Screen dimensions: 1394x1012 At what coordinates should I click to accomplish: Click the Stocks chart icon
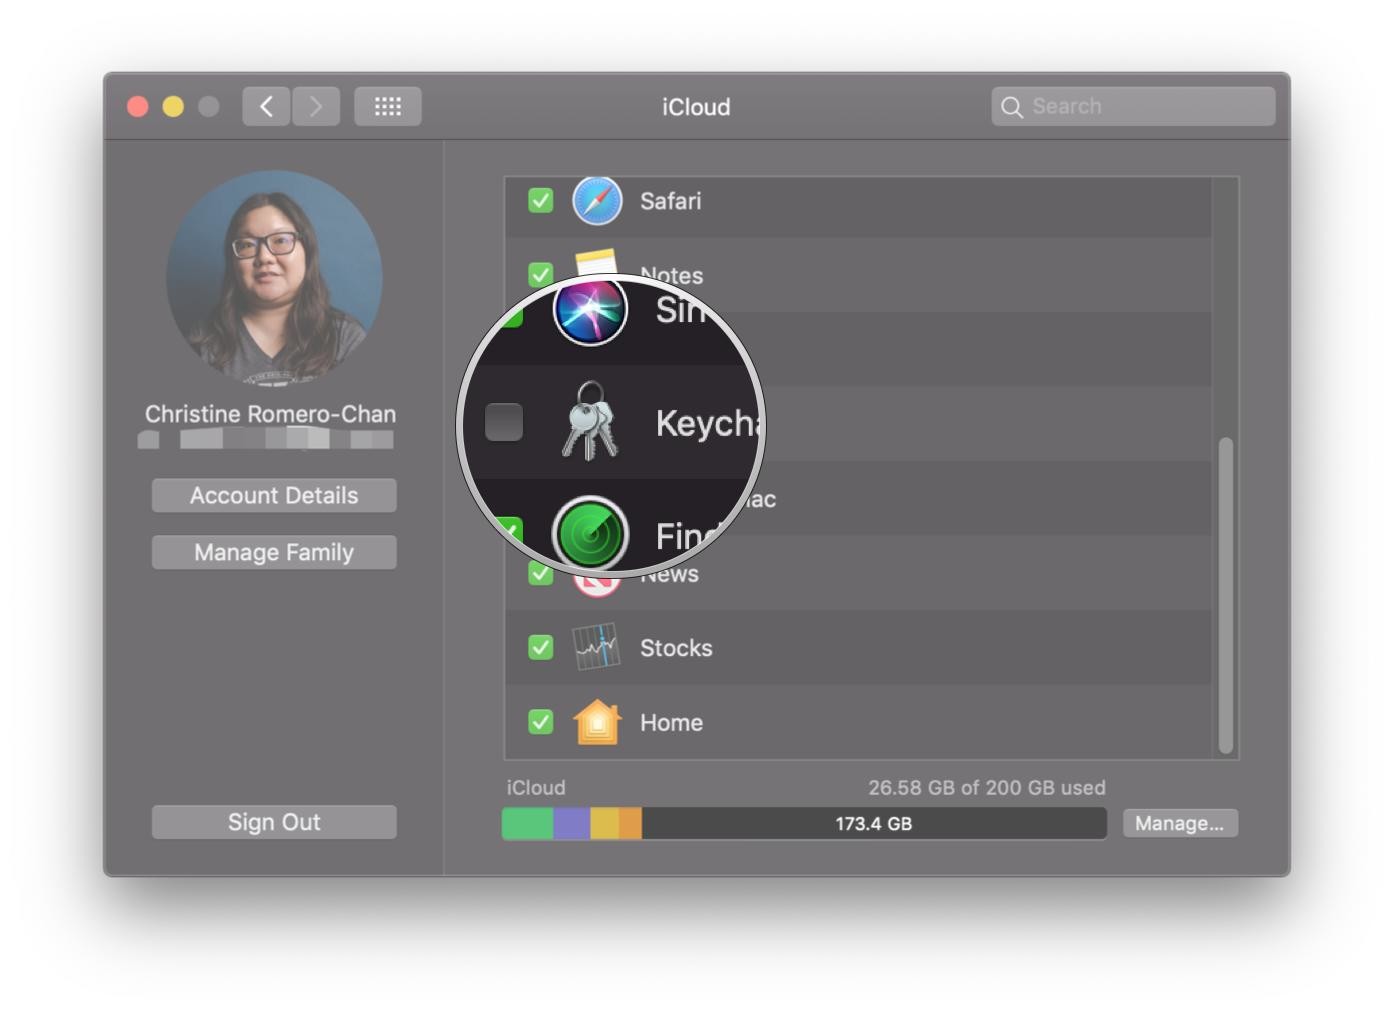coord(596,647)
